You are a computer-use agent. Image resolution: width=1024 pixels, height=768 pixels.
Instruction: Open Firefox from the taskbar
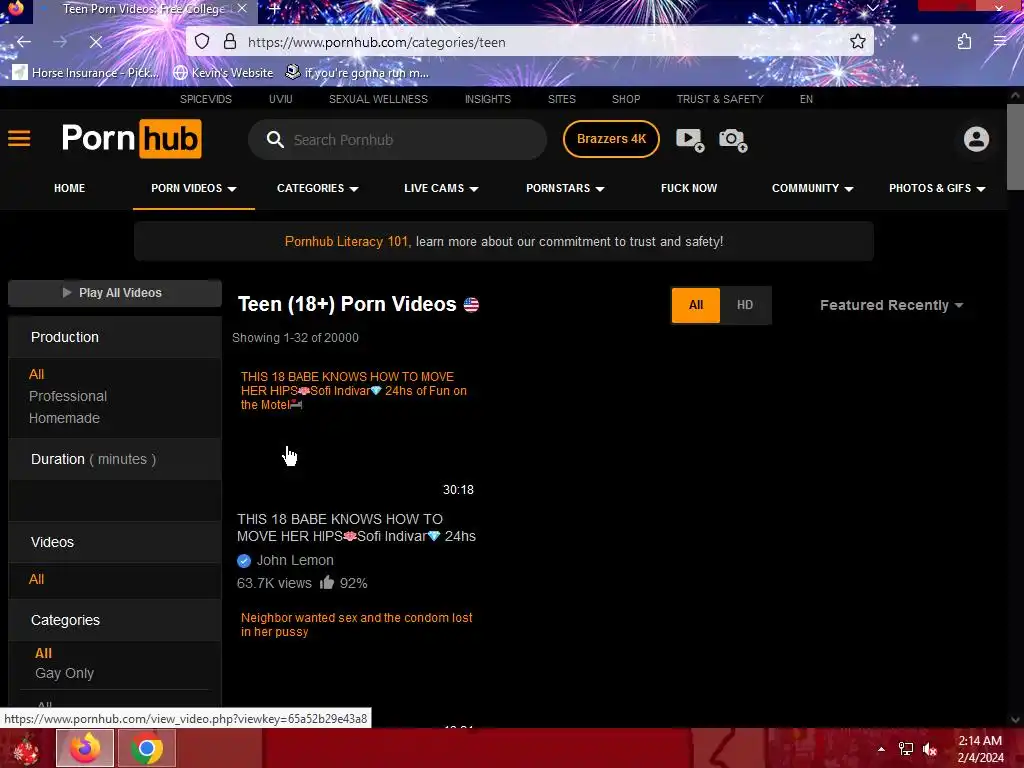(x=86, y=748)
